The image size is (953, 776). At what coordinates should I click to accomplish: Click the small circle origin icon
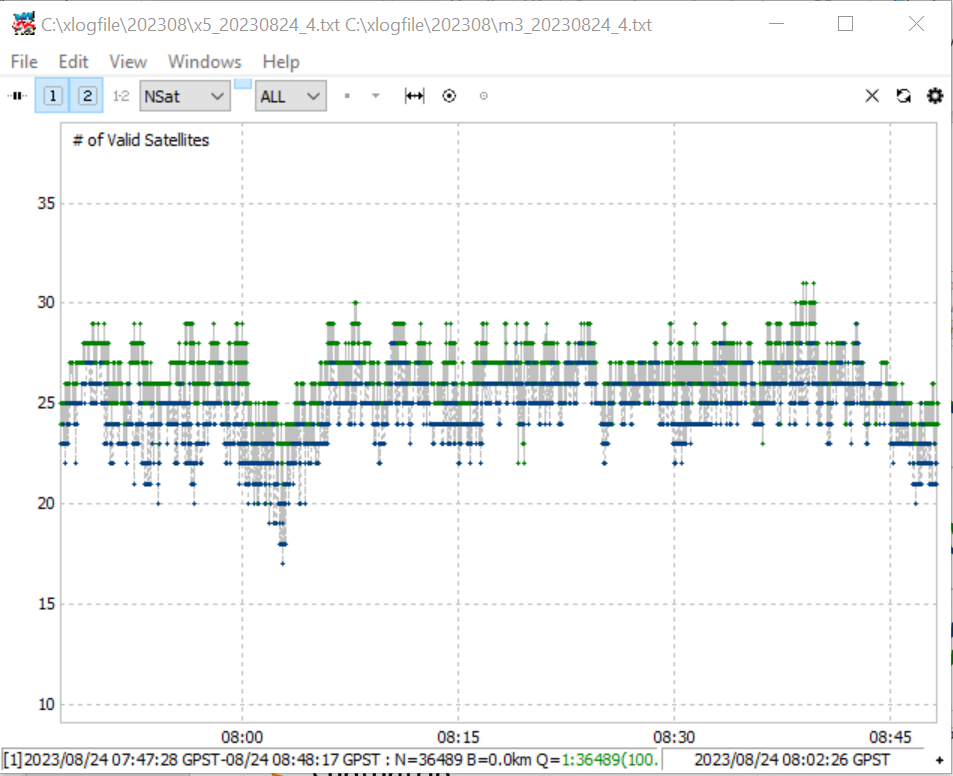coord(483,95)
